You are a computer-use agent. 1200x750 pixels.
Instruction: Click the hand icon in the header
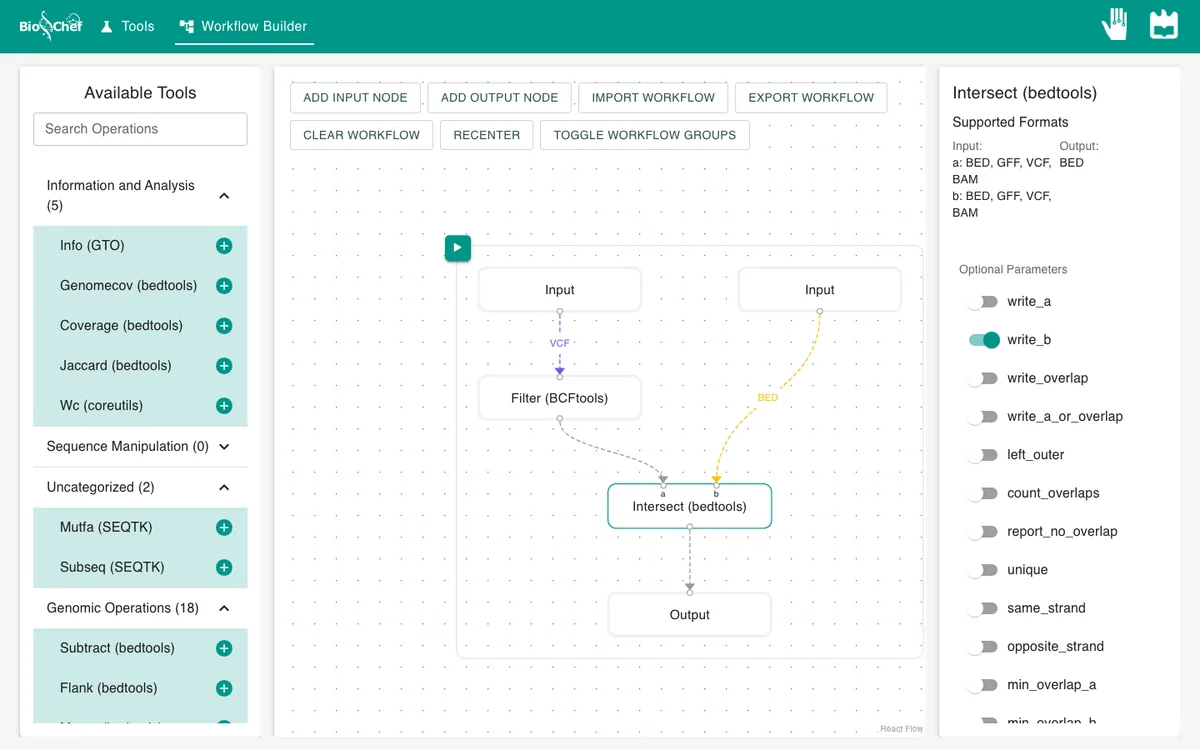[x=1115, y=25]
